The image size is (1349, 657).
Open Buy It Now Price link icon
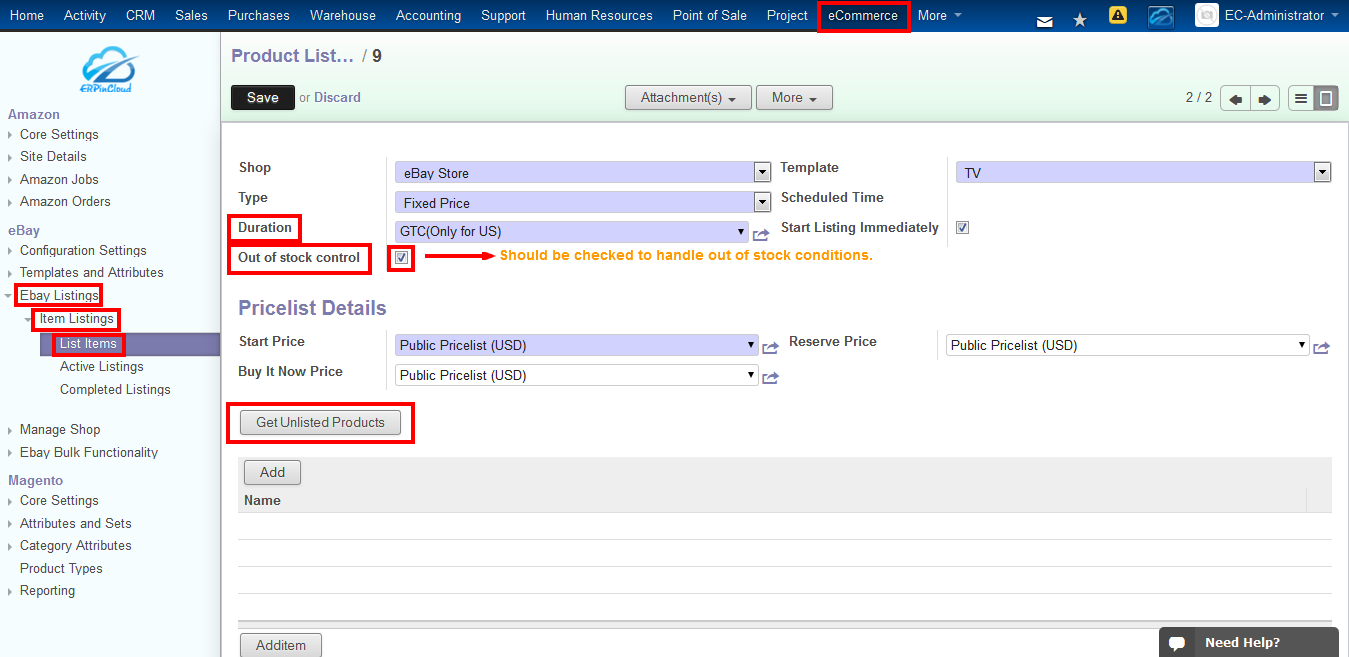(x=770, y=378)
